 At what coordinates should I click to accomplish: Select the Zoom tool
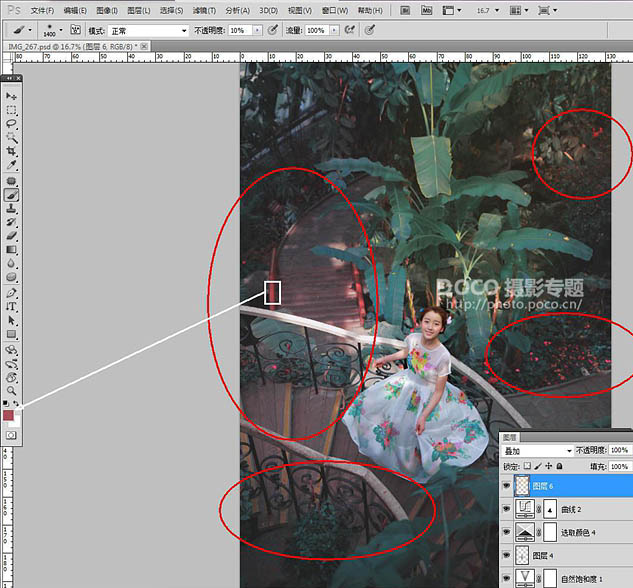point(11,391)
